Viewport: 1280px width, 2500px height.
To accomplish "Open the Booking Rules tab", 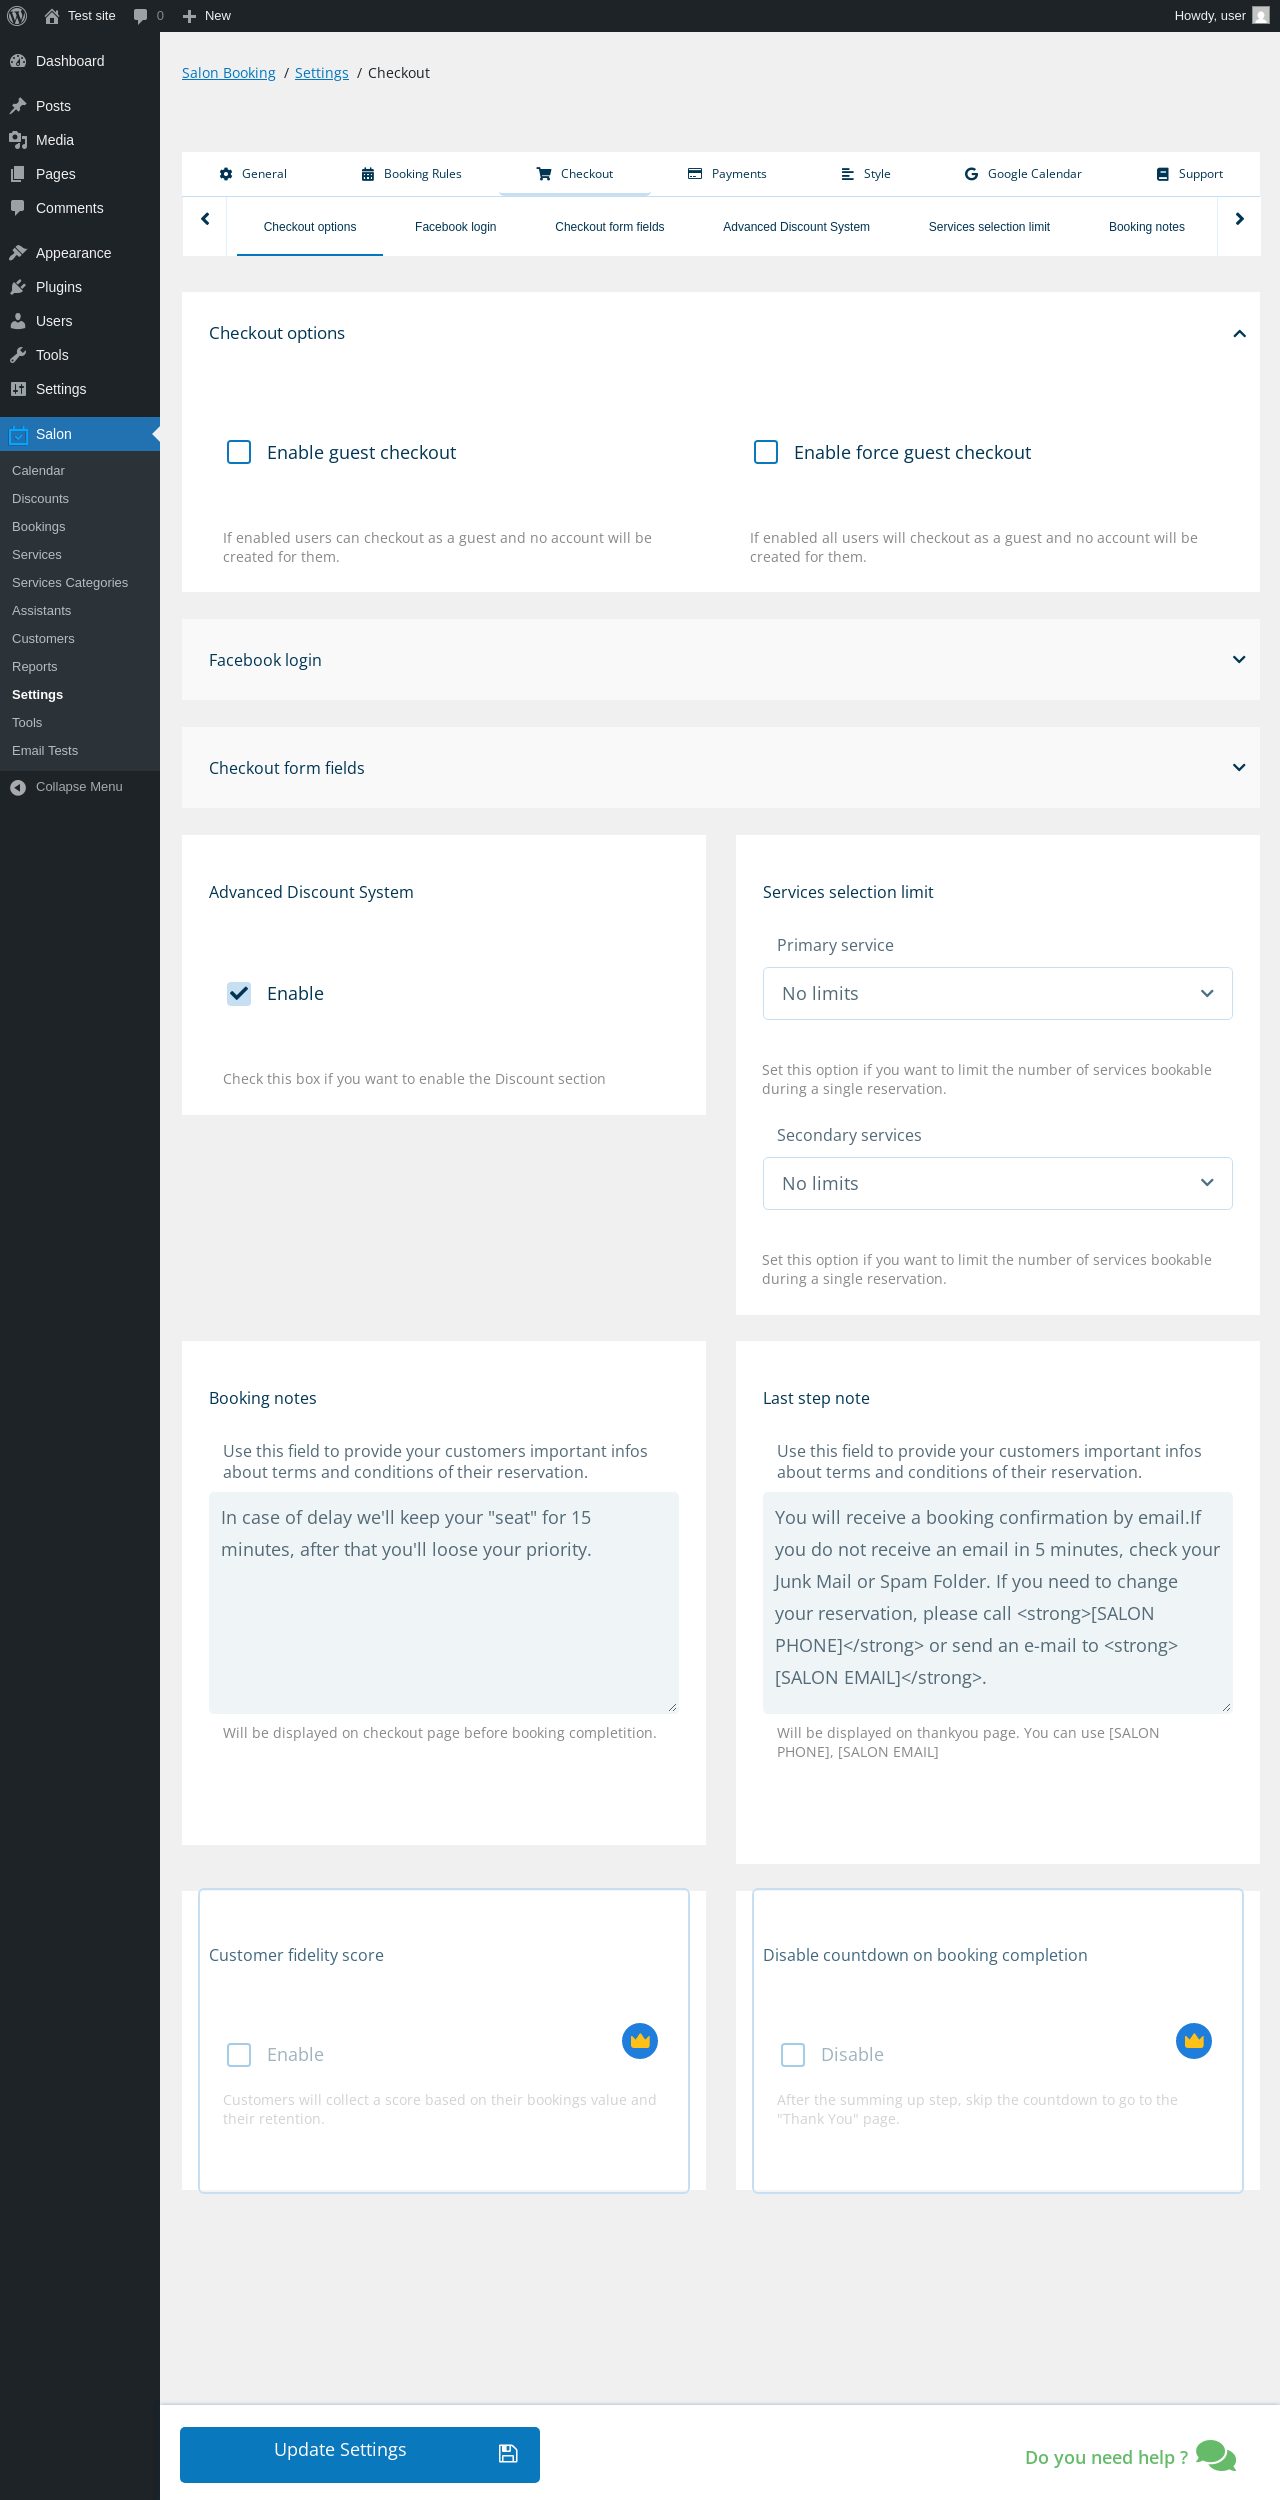I will pyautogui.click(x=411, y=174).
